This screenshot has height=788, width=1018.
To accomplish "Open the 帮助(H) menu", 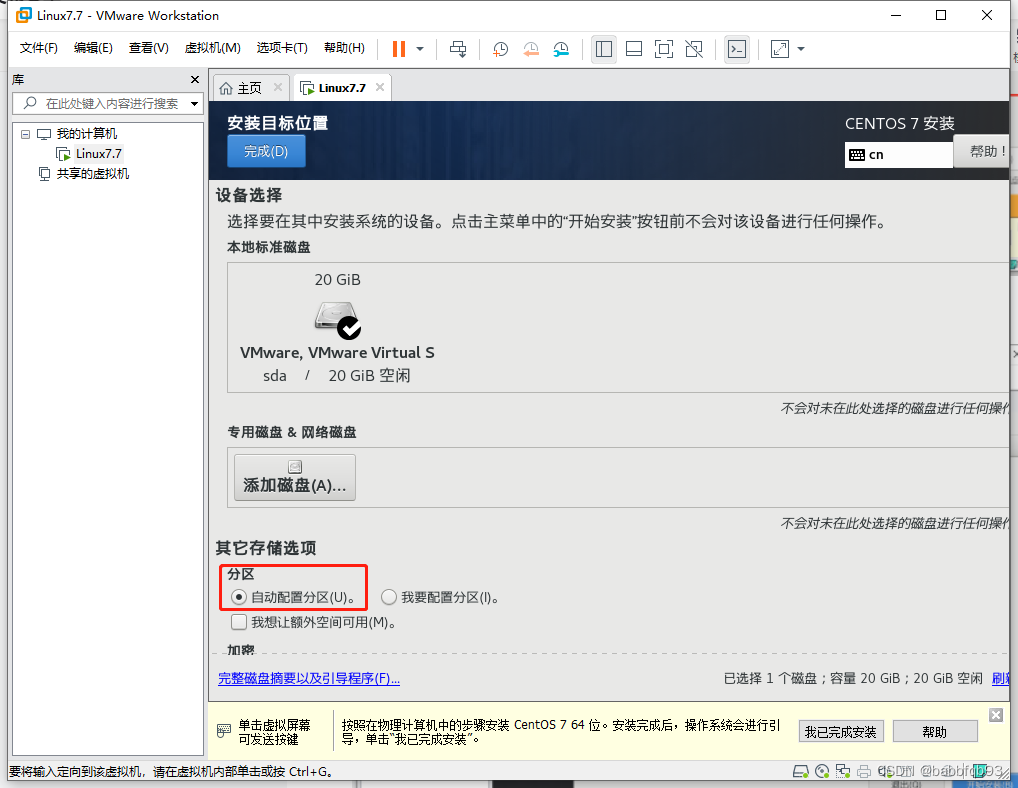I will pyautogui.click(x=344, y=48).
